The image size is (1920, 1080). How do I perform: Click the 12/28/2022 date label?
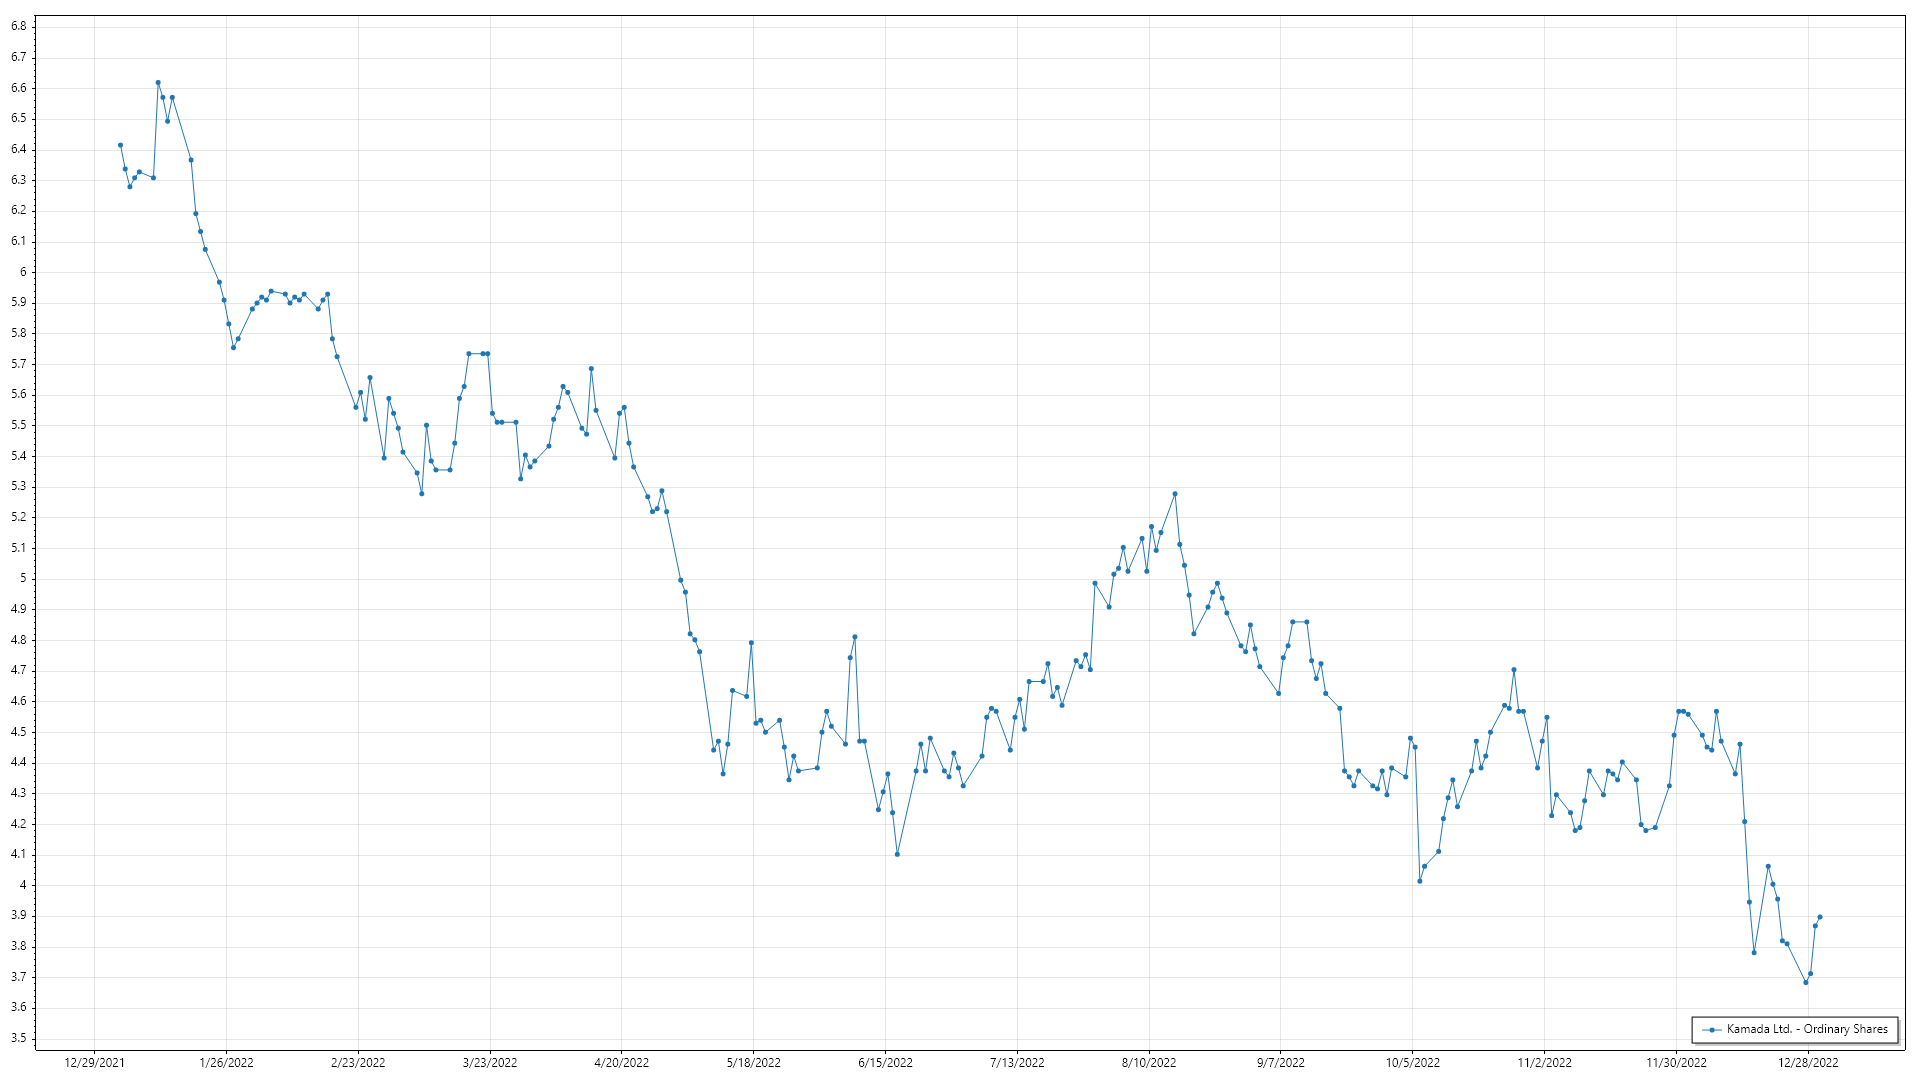pyautogui.click(x=1807, y=1062)
